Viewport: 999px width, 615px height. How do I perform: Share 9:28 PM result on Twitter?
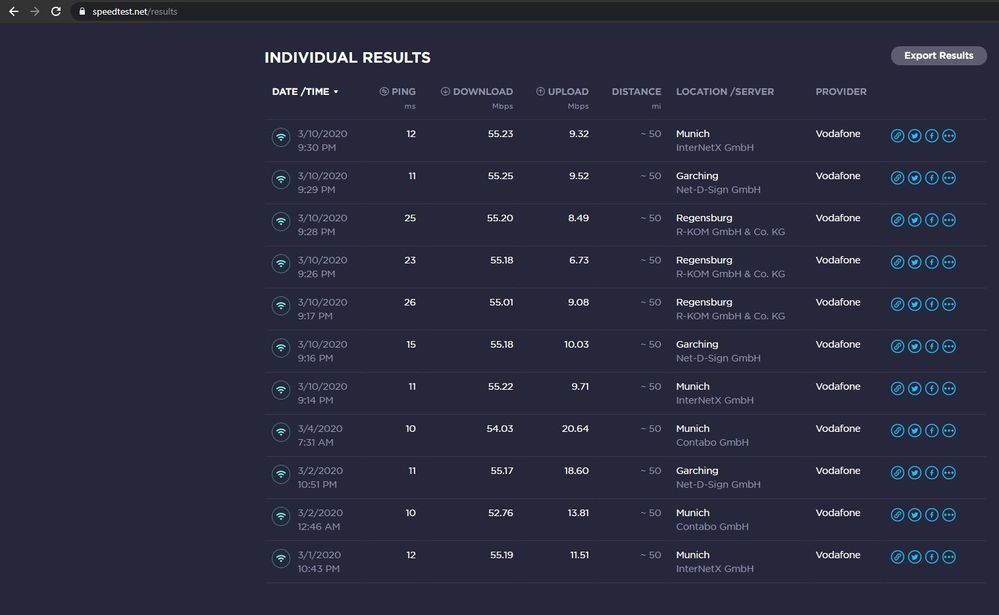pos(914,220)
